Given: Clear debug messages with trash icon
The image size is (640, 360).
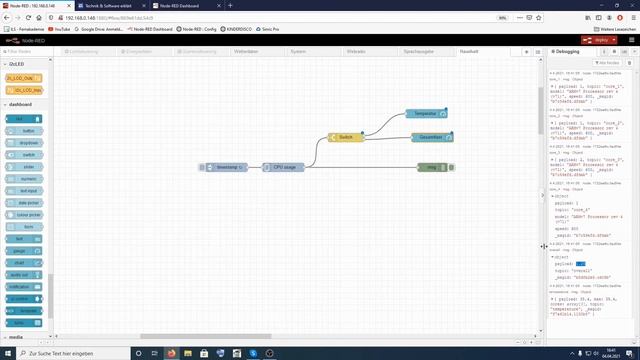Looking at the screenshot, I should click(x=629, y=63).
